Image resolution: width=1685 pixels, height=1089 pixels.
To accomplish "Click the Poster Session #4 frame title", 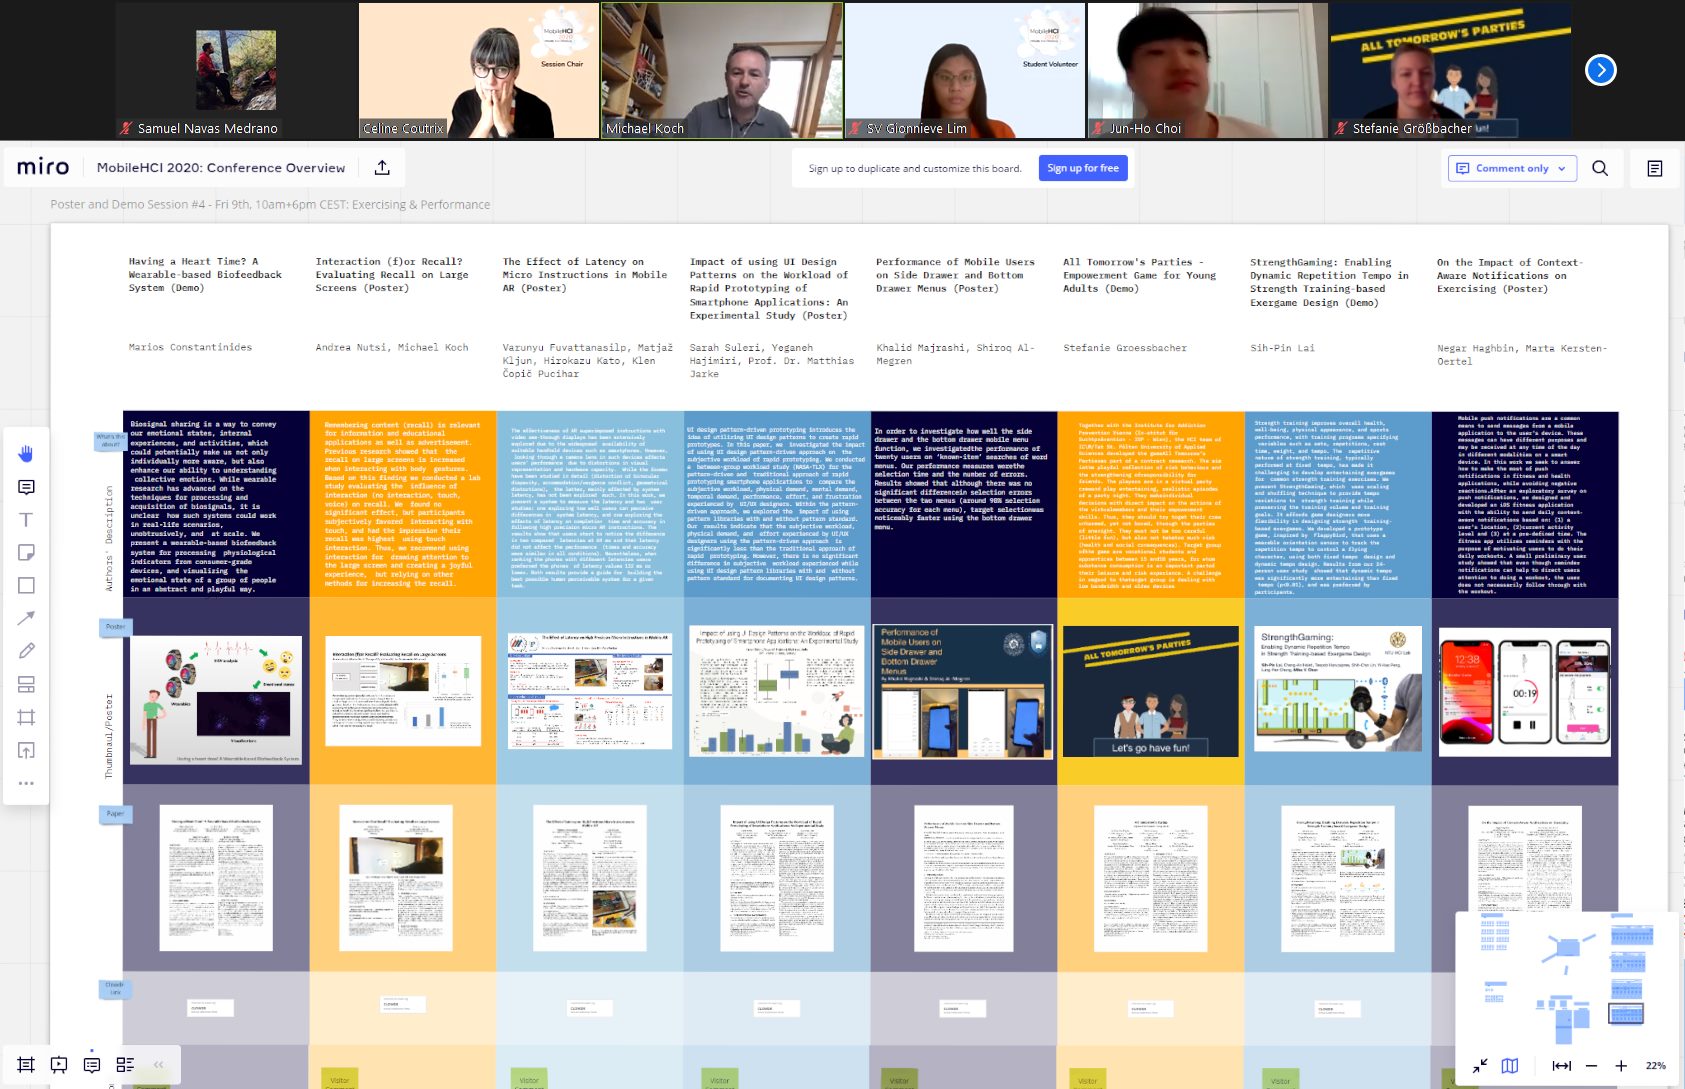I will coord(270,205).
